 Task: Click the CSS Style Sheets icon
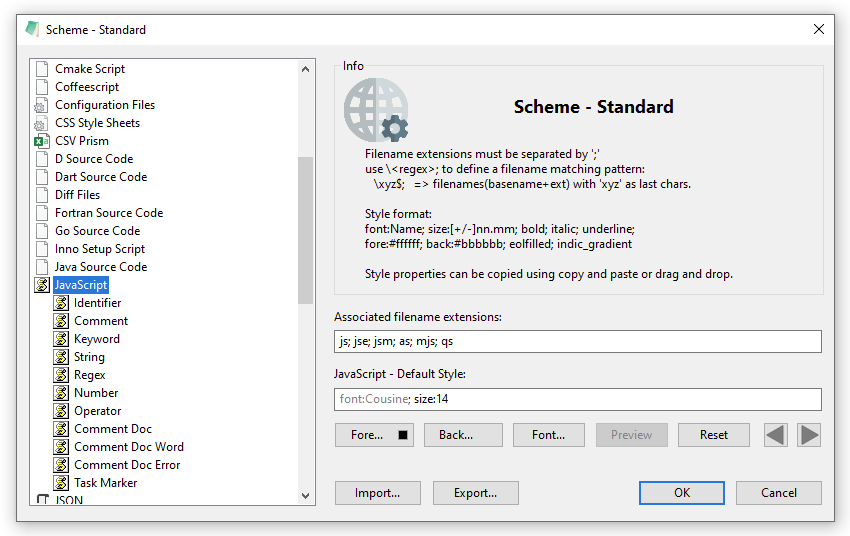click(x=41, y=123)
